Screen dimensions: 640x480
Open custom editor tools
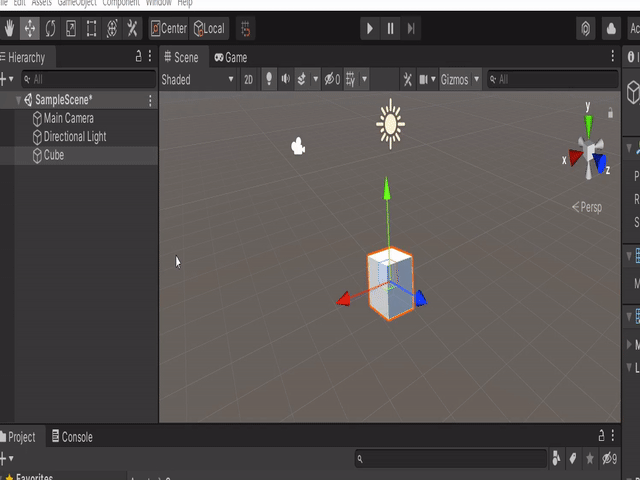[132, 29]
